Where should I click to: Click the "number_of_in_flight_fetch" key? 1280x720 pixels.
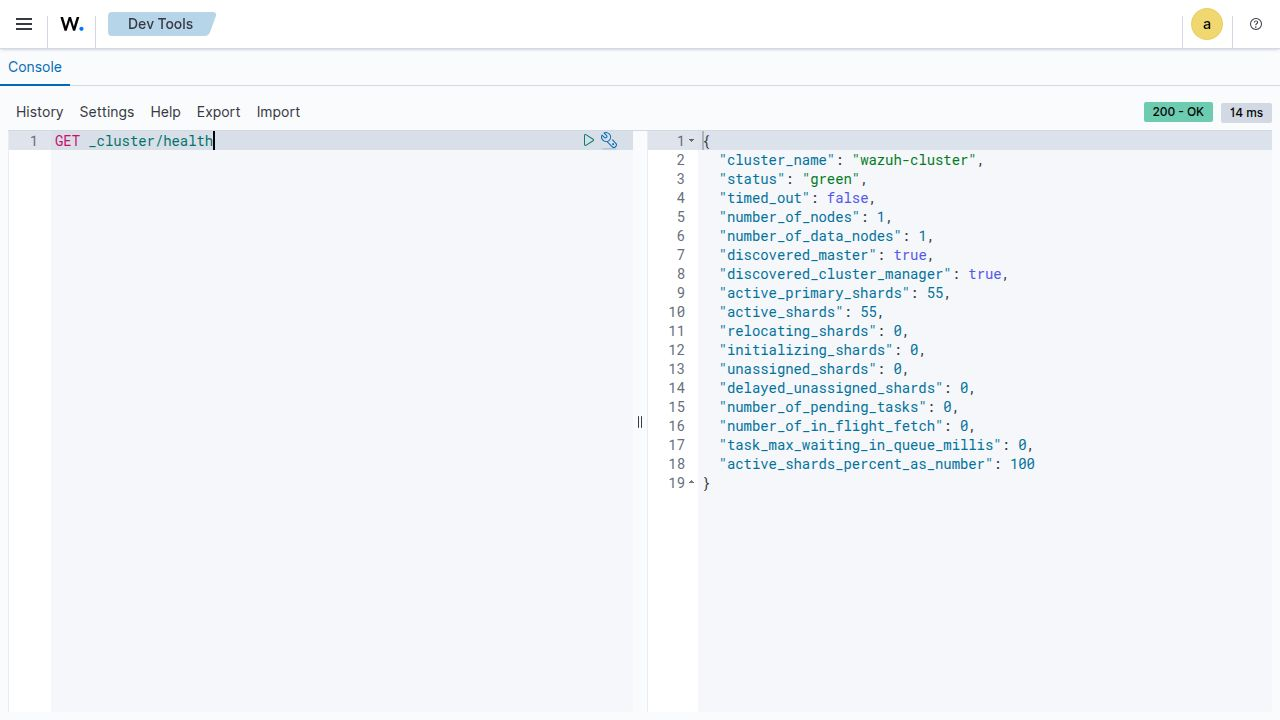832,426
